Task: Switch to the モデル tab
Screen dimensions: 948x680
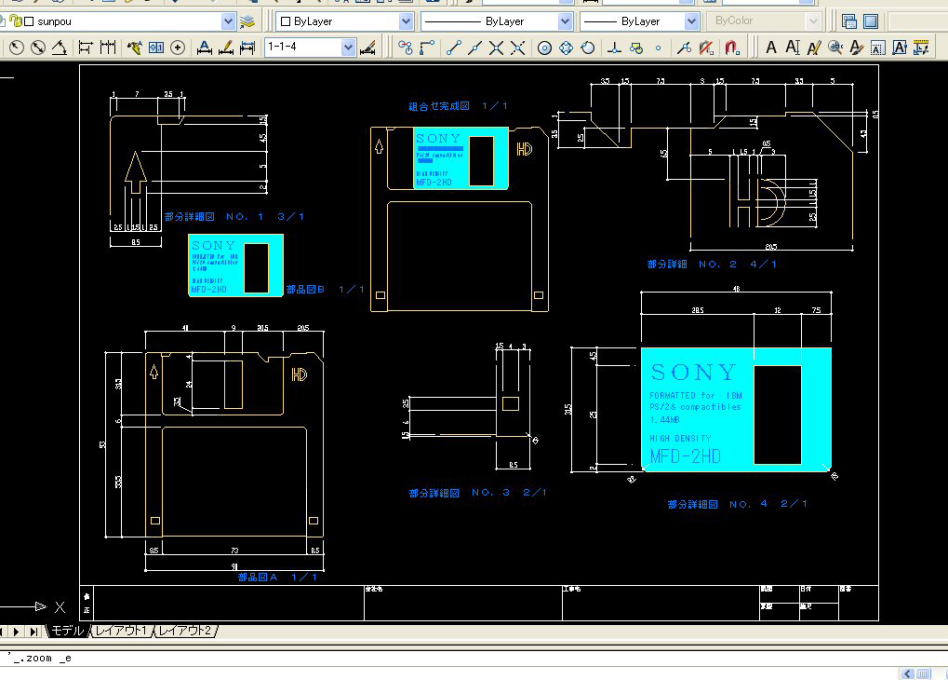Action: 67,631
